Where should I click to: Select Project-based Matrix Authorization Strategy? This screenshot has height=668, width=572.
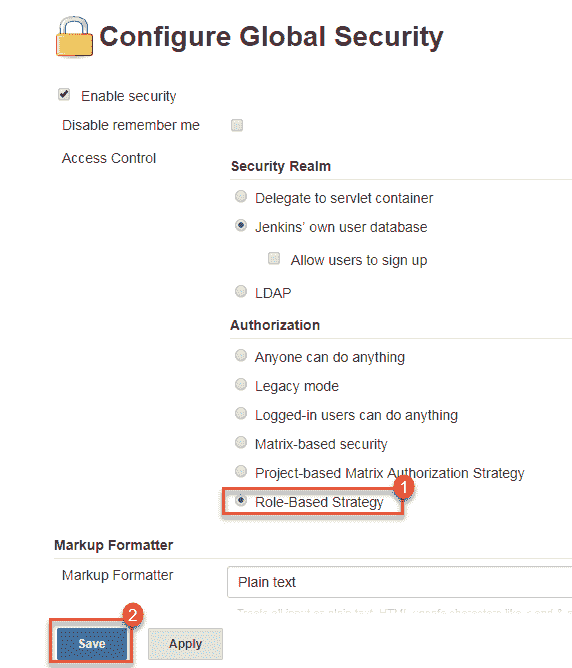(x=241, y=471)
